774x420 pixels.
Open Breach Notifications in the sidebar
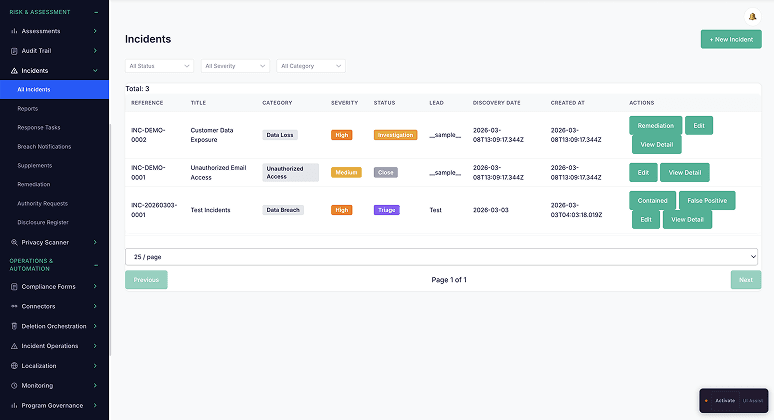coord(45,146)
